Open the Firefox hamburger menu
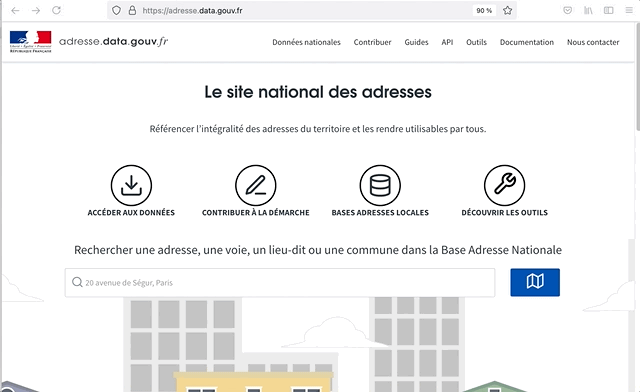The image size is (640, 392). pos(629,10)
